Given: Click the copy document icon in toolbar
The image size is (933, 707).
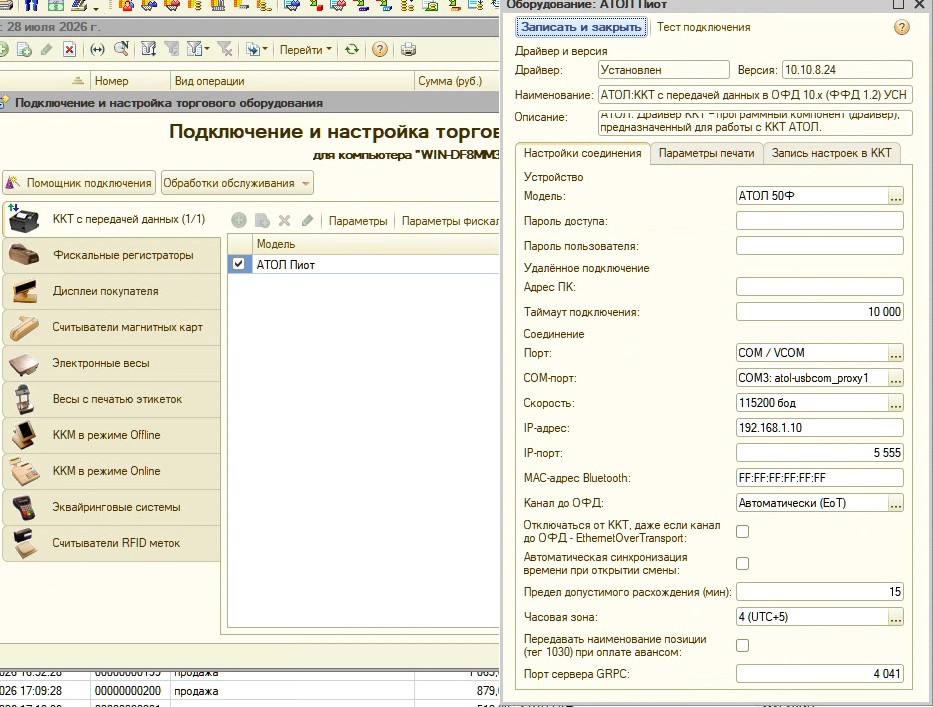Looking at the screenshot, I should click(24, 50).
